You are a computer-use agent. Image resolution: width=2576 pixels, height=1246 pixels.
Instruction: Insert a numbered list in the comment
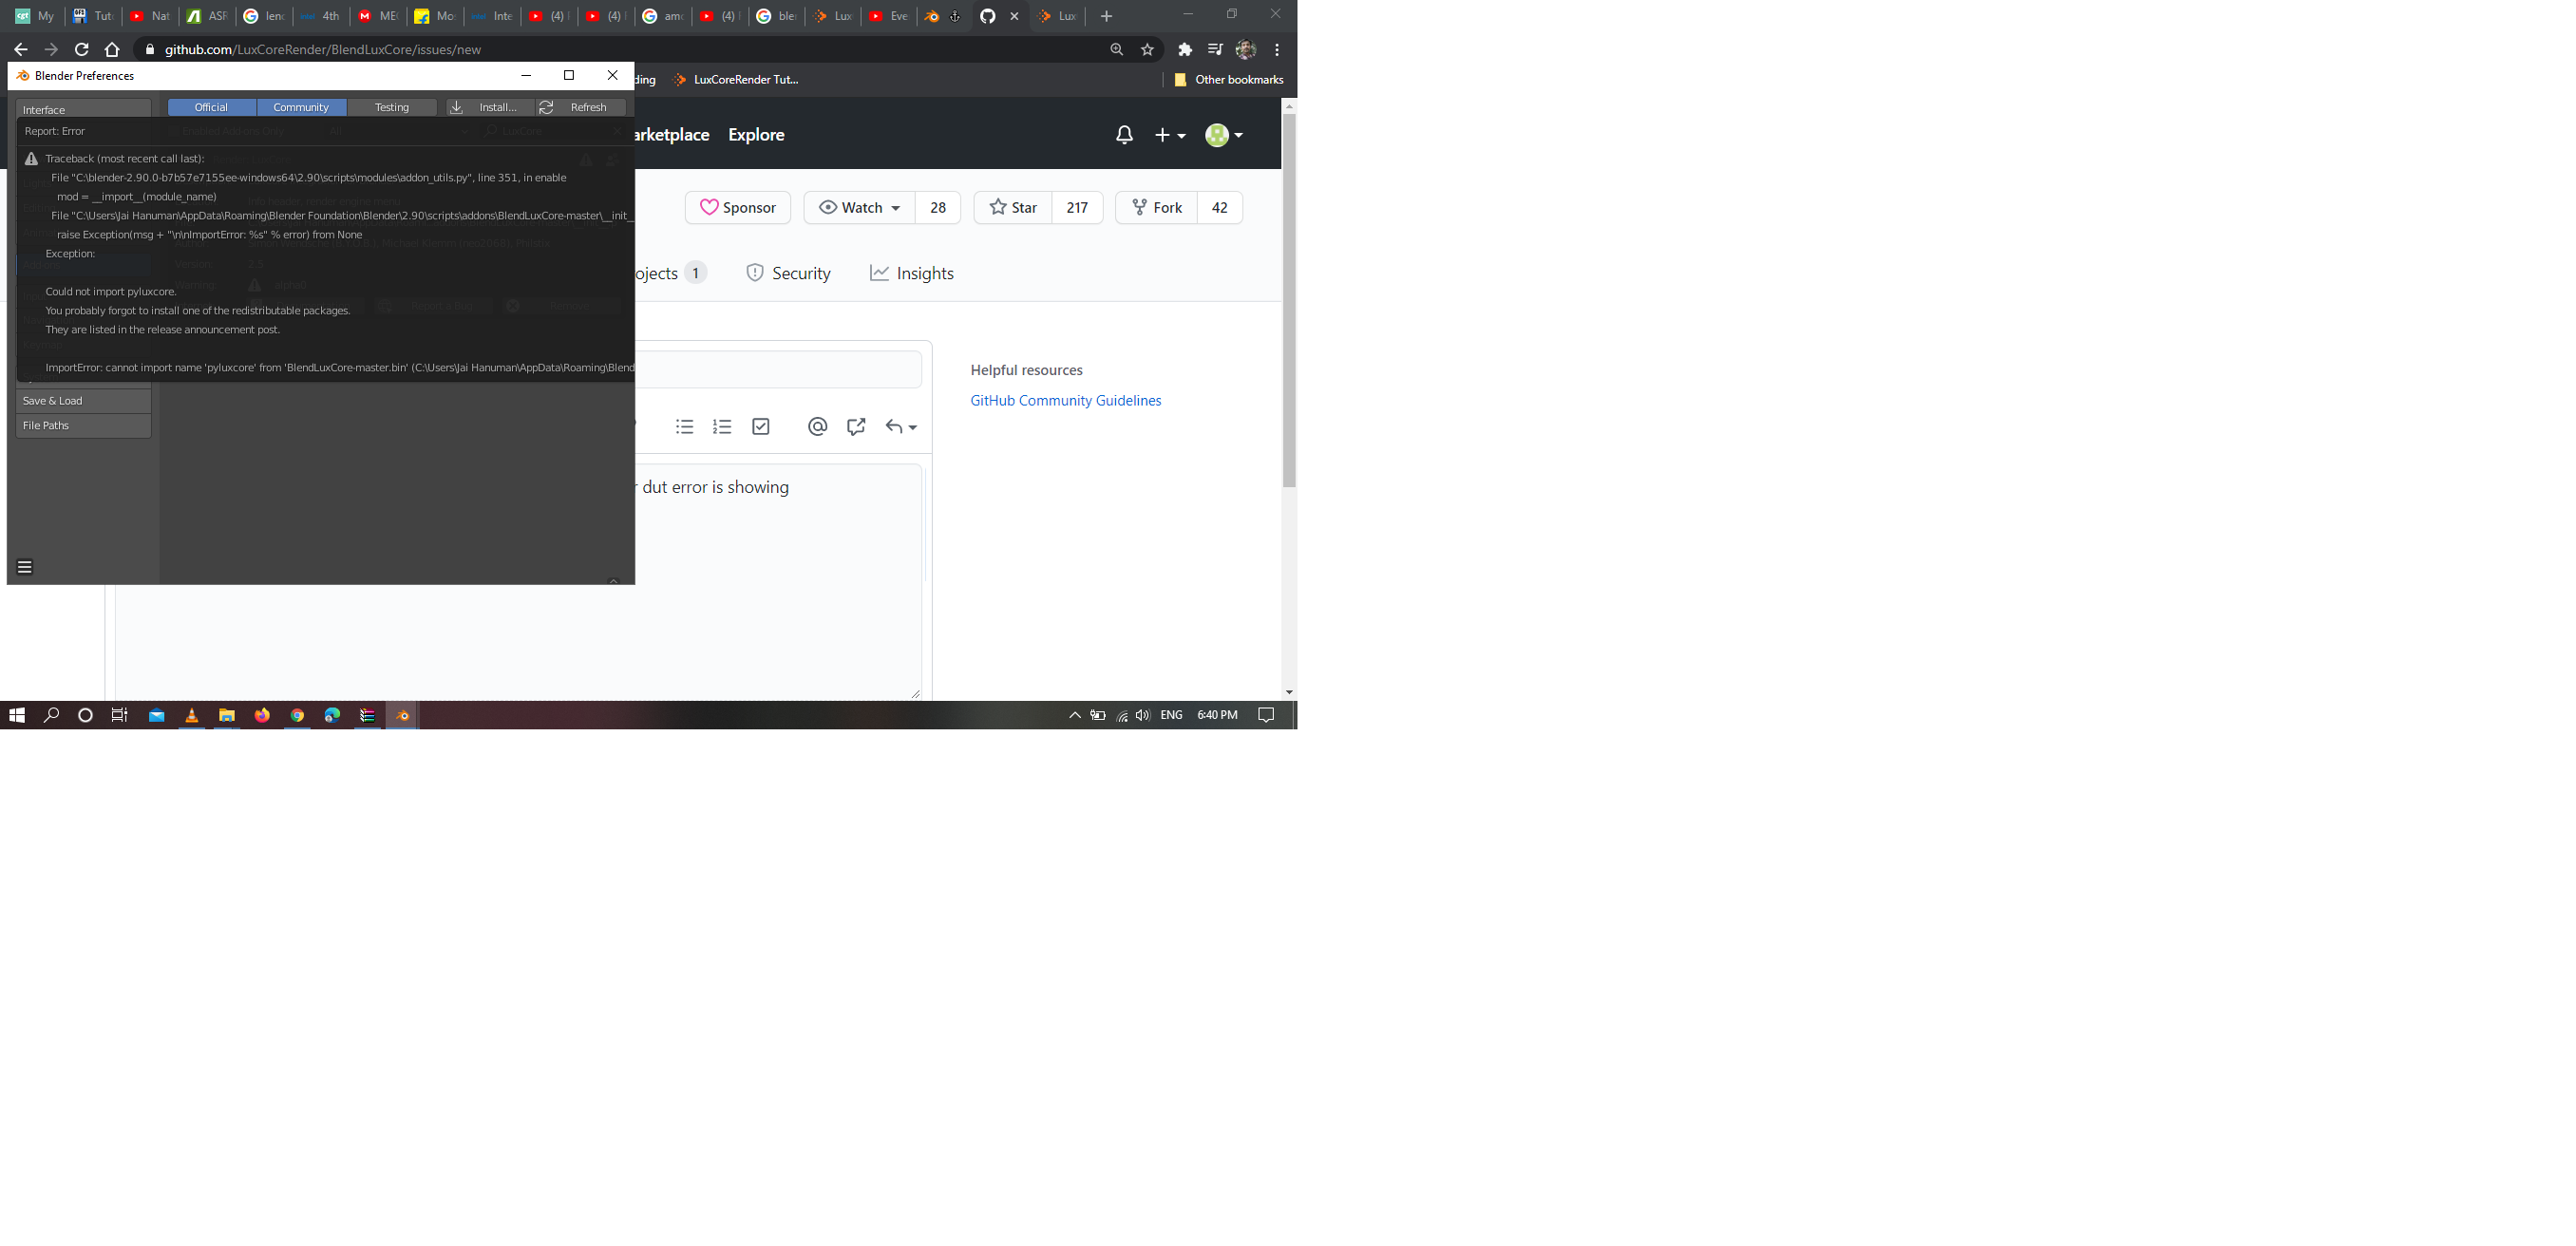[722, 426]
